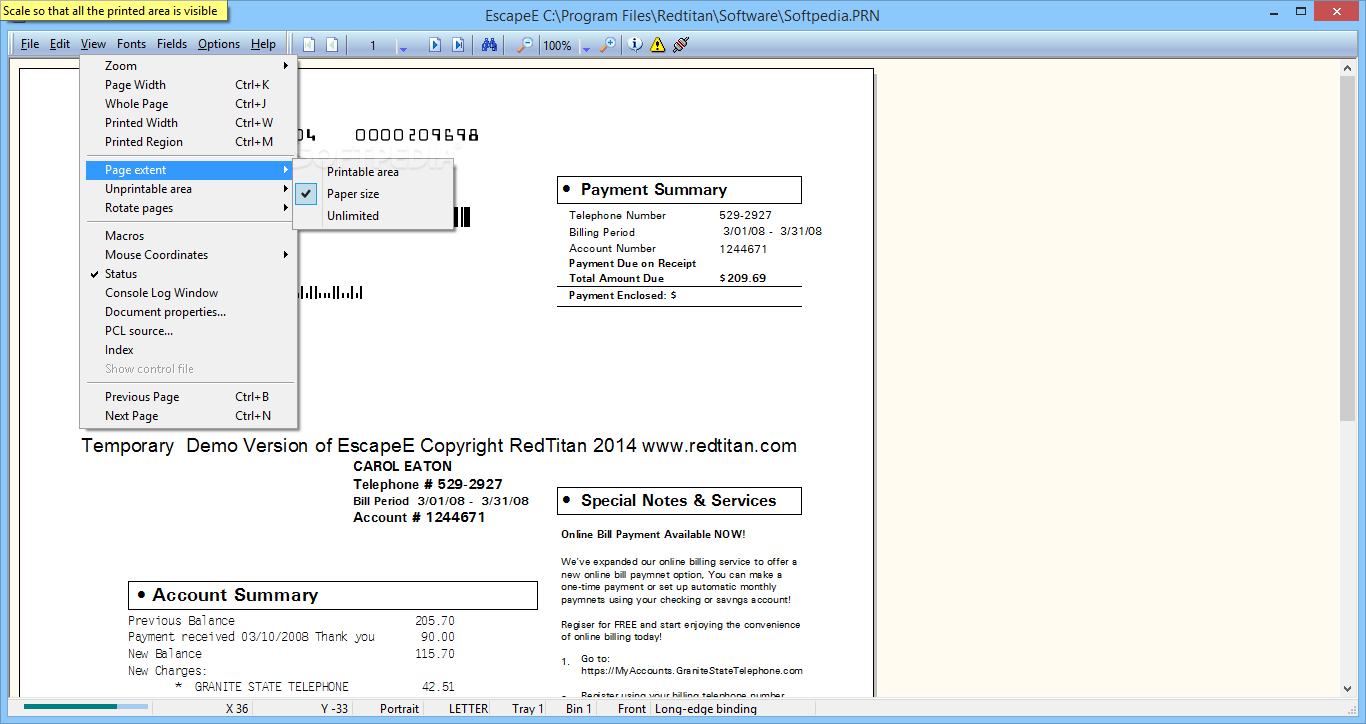Click Y -33 coordinate in status bar
The image size is (1366, 724).
tap(334, 709)
